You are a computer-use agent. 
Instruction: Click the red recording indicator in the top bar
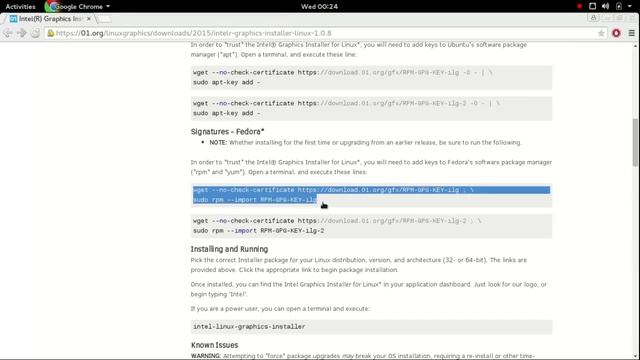[579, 6]
